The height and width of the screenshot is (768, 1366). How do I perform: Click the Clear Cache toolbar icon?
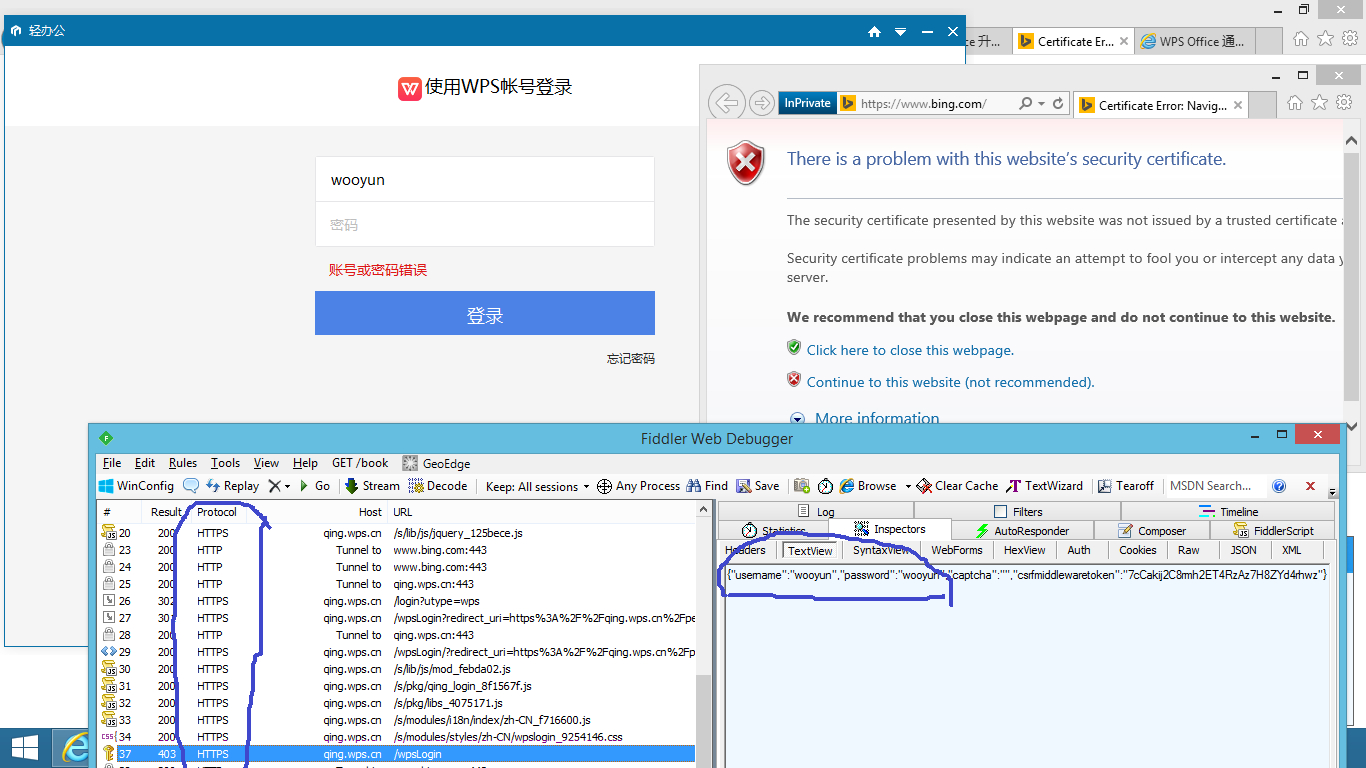point(925,486)
